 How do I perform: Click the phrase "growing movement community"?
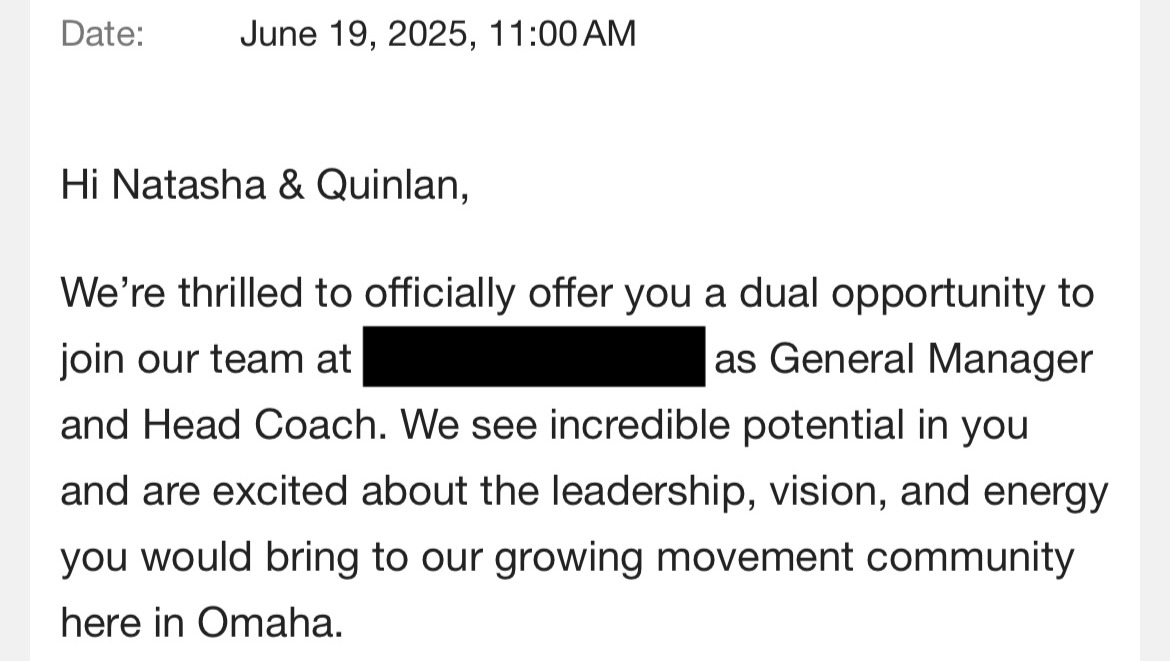[784, 557]
